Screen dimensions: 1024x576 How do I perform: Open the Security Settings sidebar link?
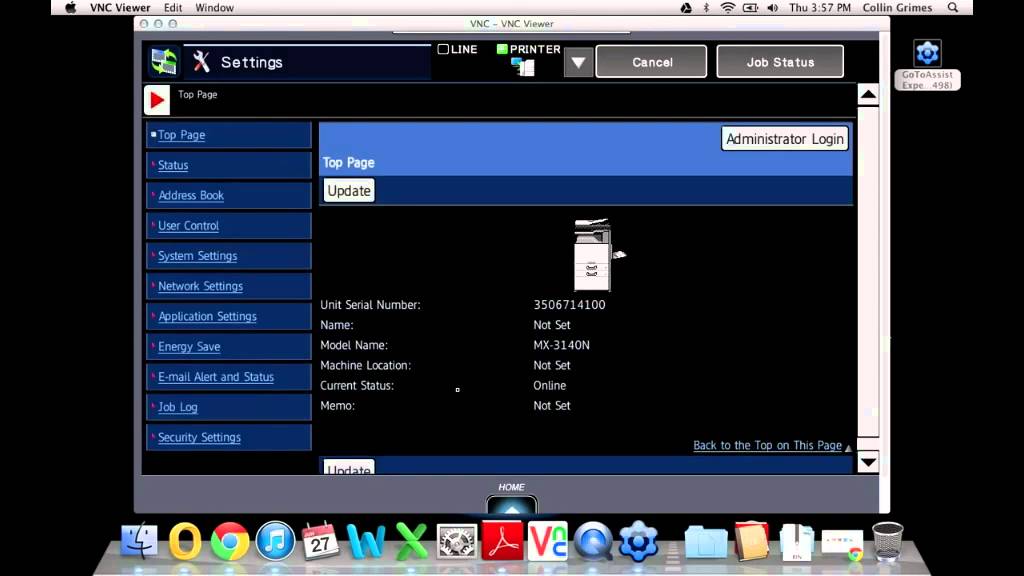[199, 438]
